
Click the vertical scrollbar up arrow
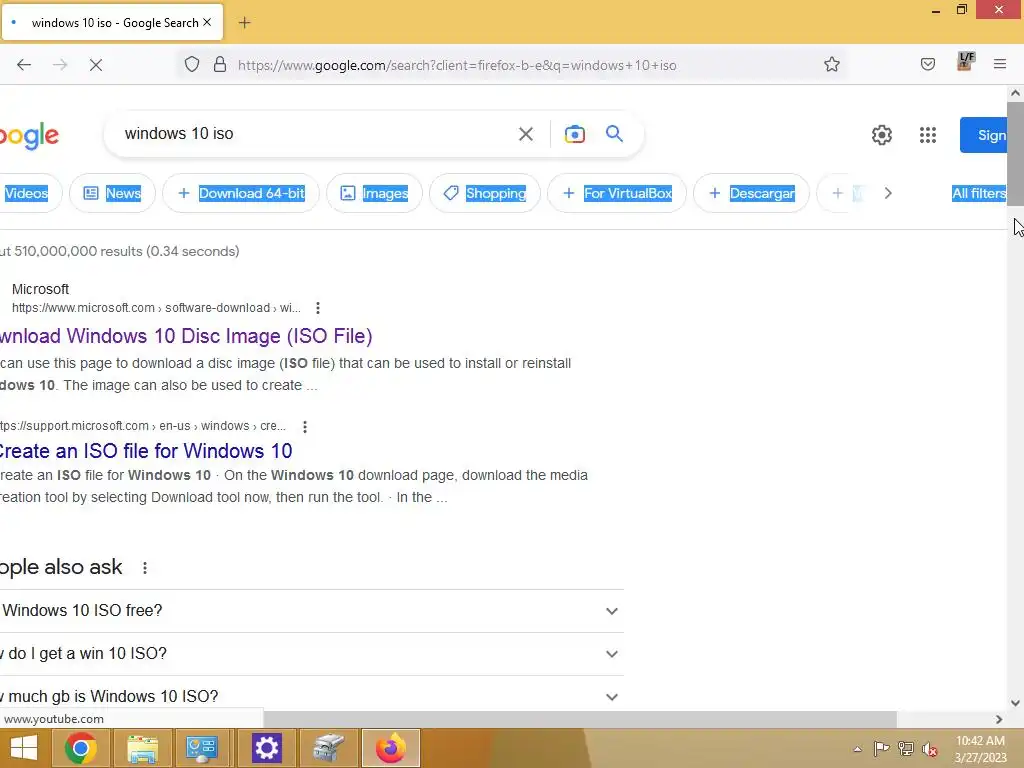(x=1015, y=93)
